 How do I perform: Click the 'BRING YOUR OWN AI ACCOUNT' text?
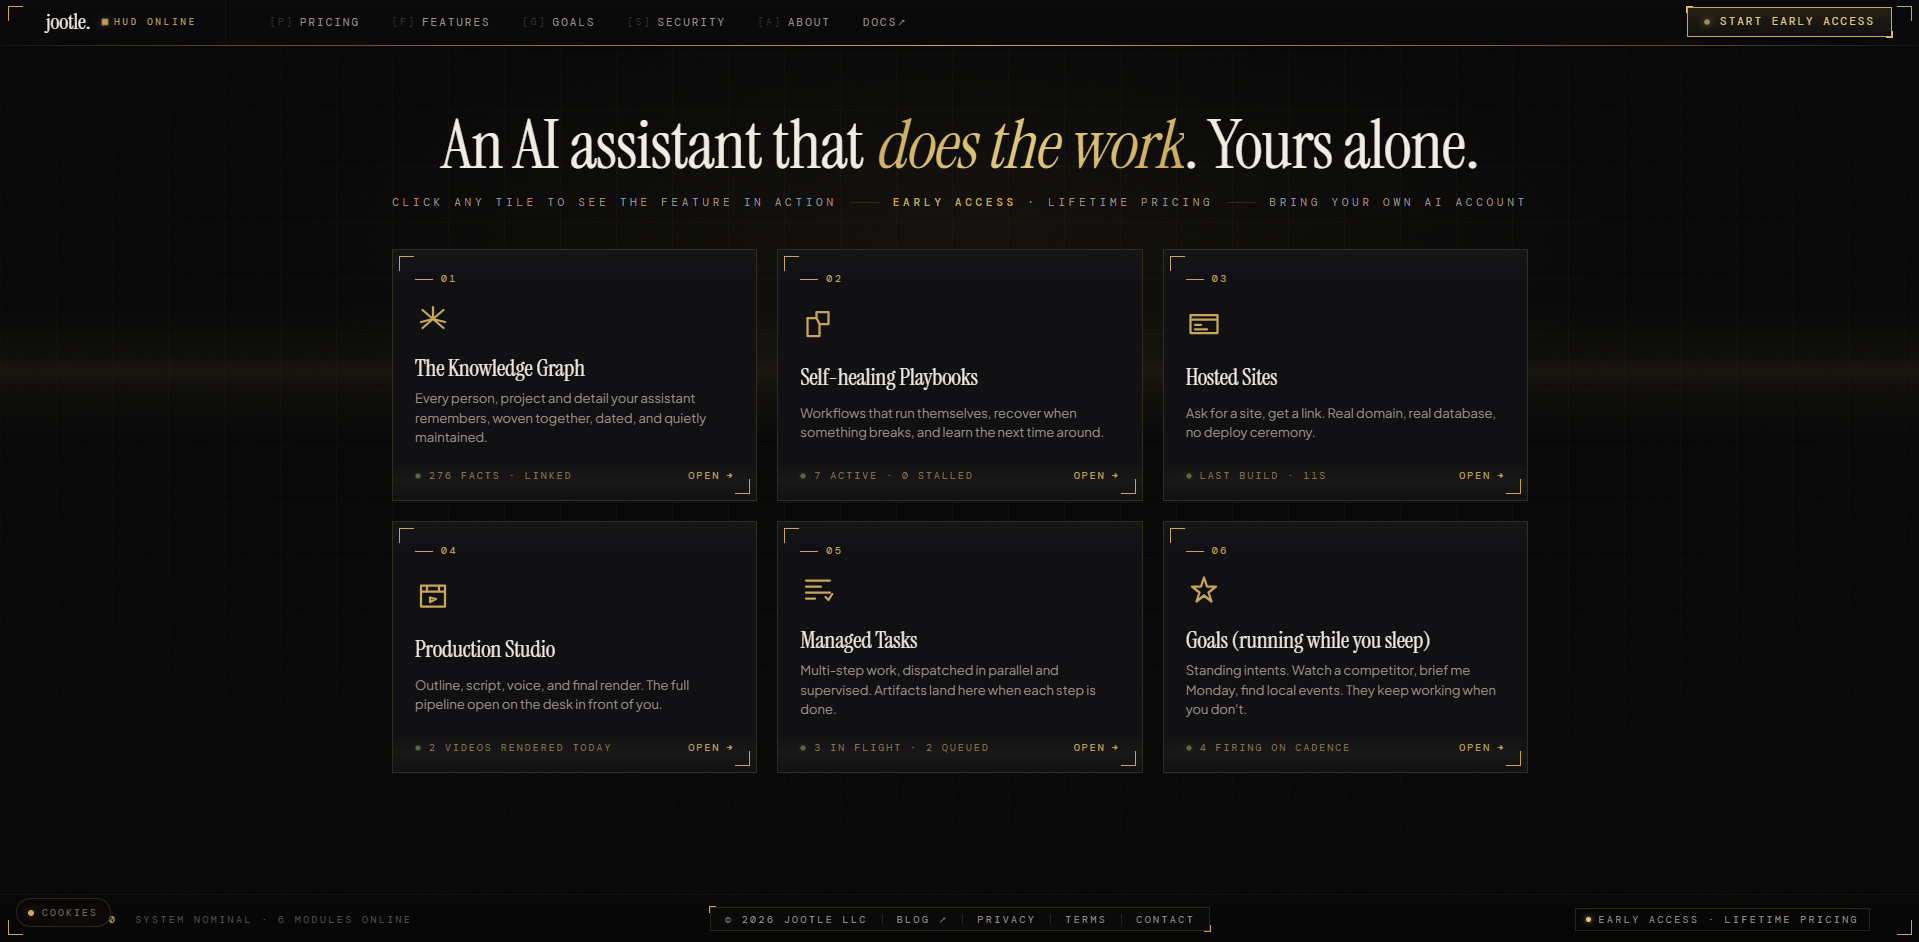tap(1397, 202)
